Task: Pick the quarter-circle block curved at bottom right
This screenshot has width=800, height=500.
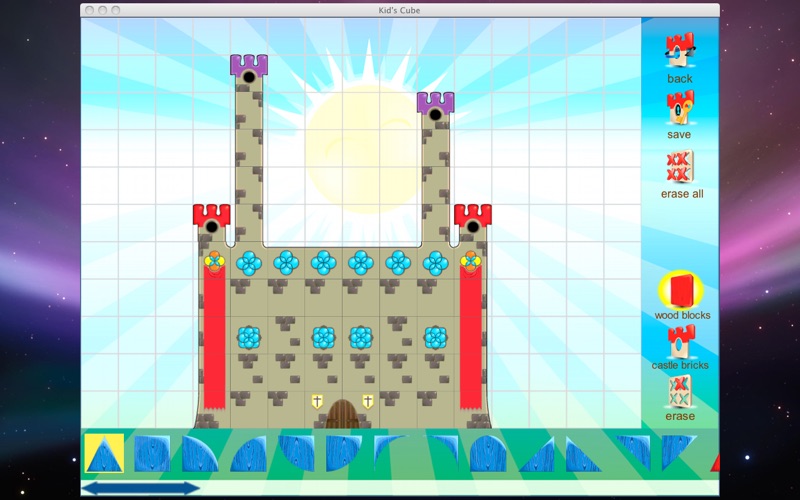Action: coord(344,453)
